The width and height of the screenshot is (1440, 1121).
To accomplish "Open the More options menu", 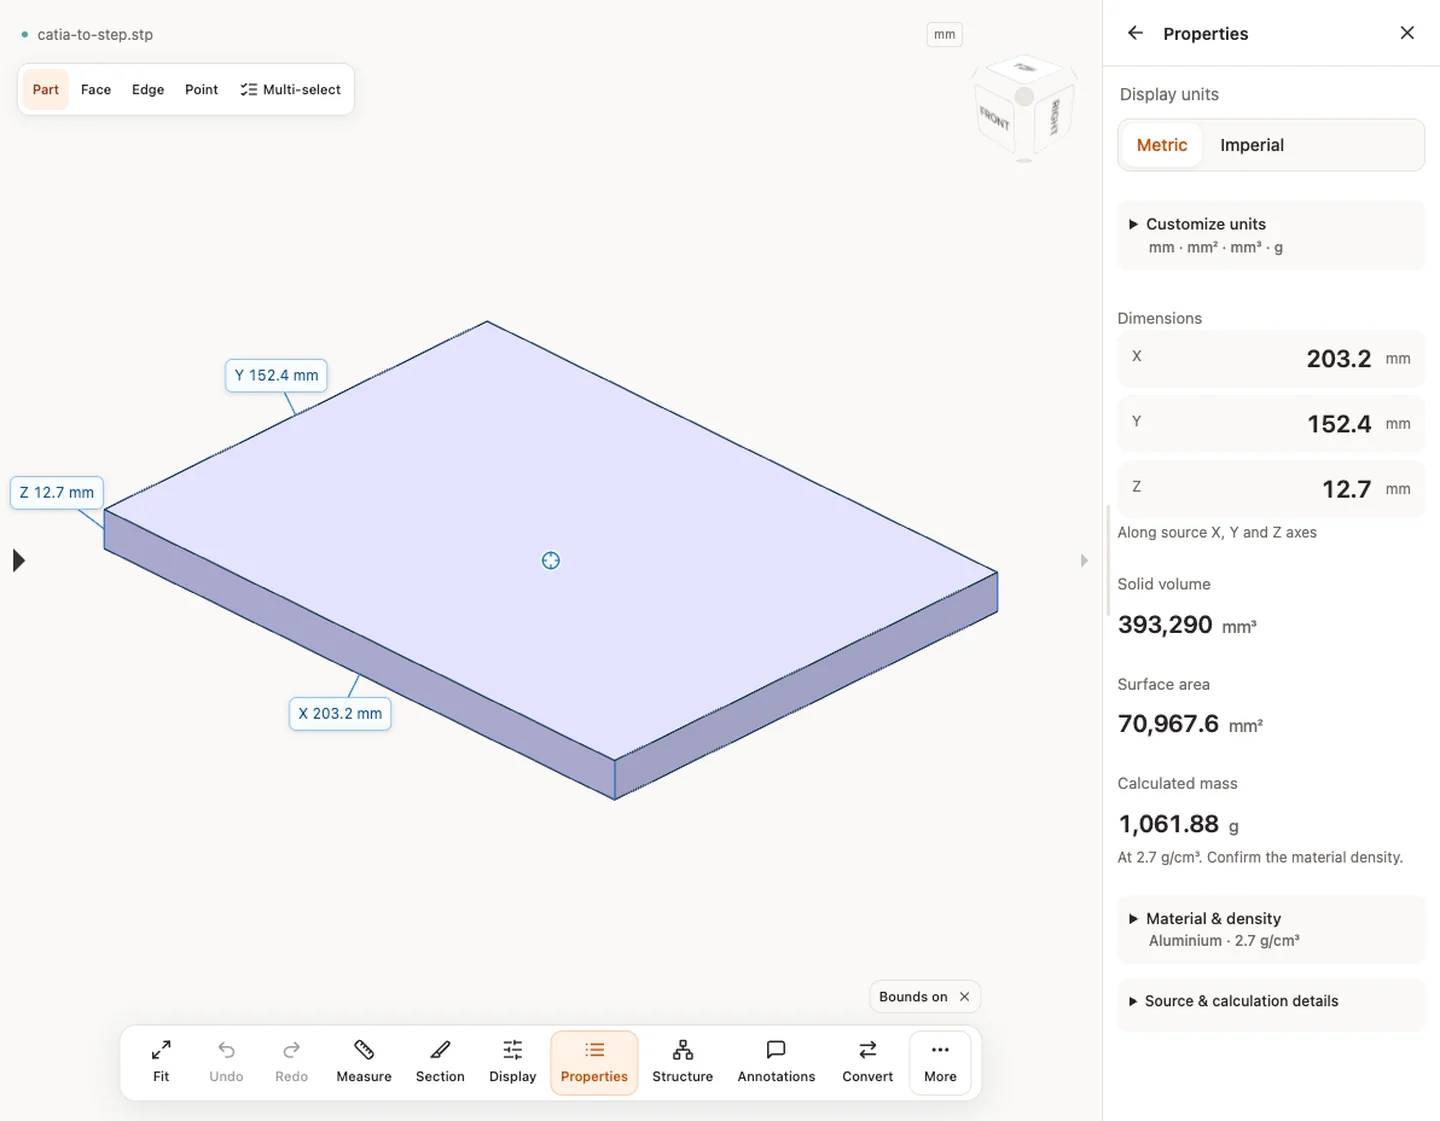I will point(940,1062).
